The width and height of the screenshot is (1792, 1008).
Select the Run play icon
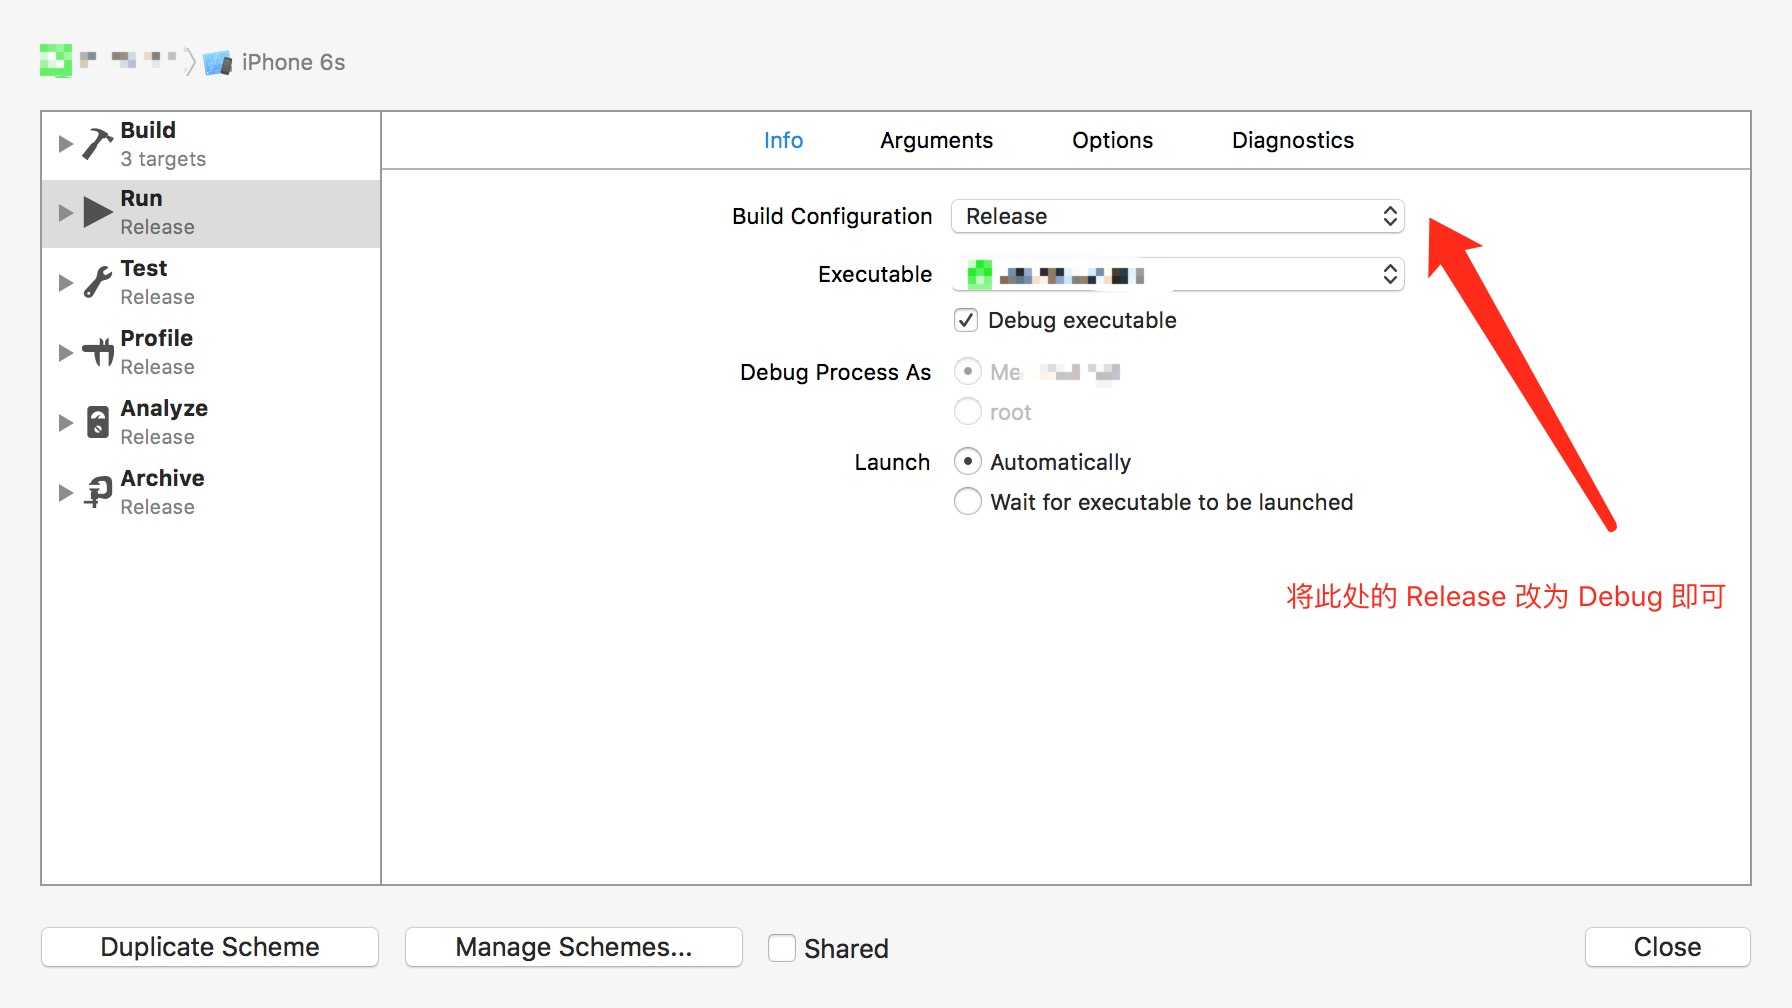coord(97,212)
